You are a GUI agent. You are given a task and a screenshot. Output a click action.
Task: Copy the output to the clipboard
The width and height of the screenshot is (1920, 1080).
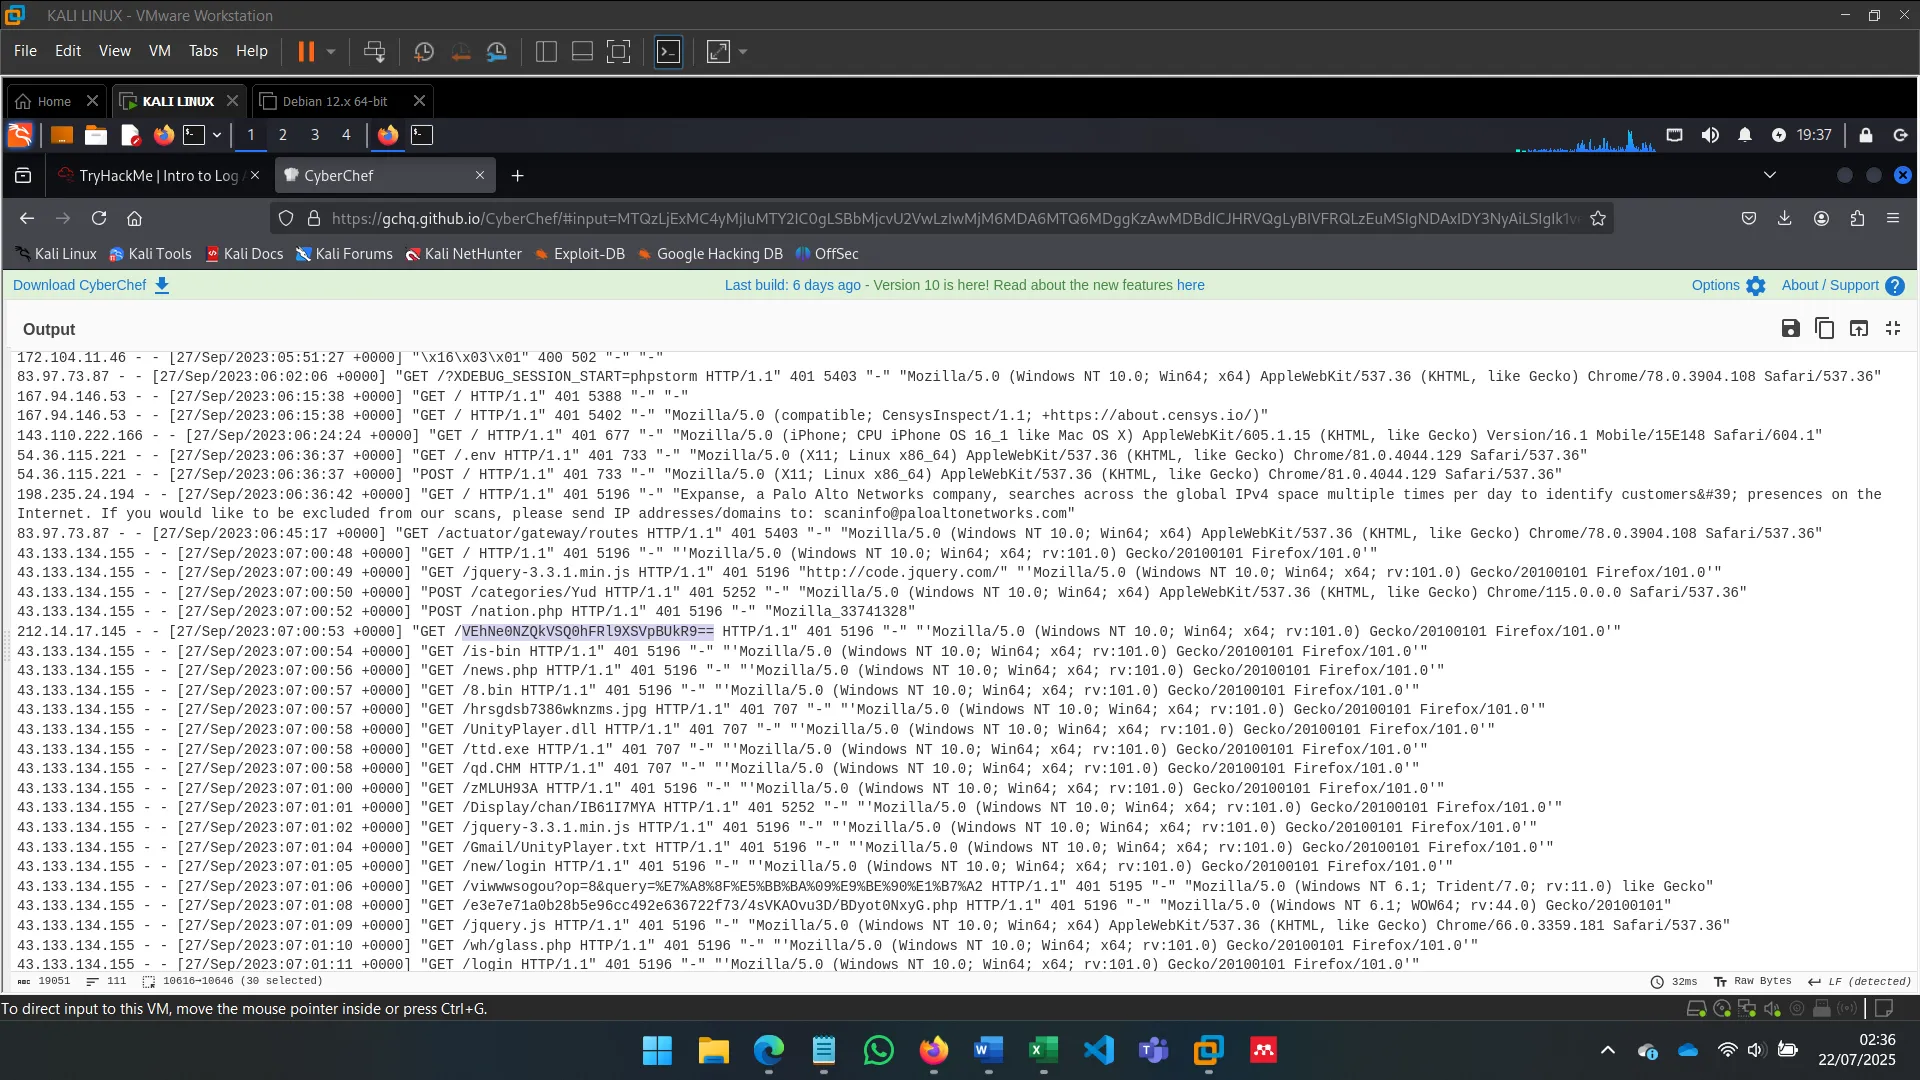pos(1825,328)
